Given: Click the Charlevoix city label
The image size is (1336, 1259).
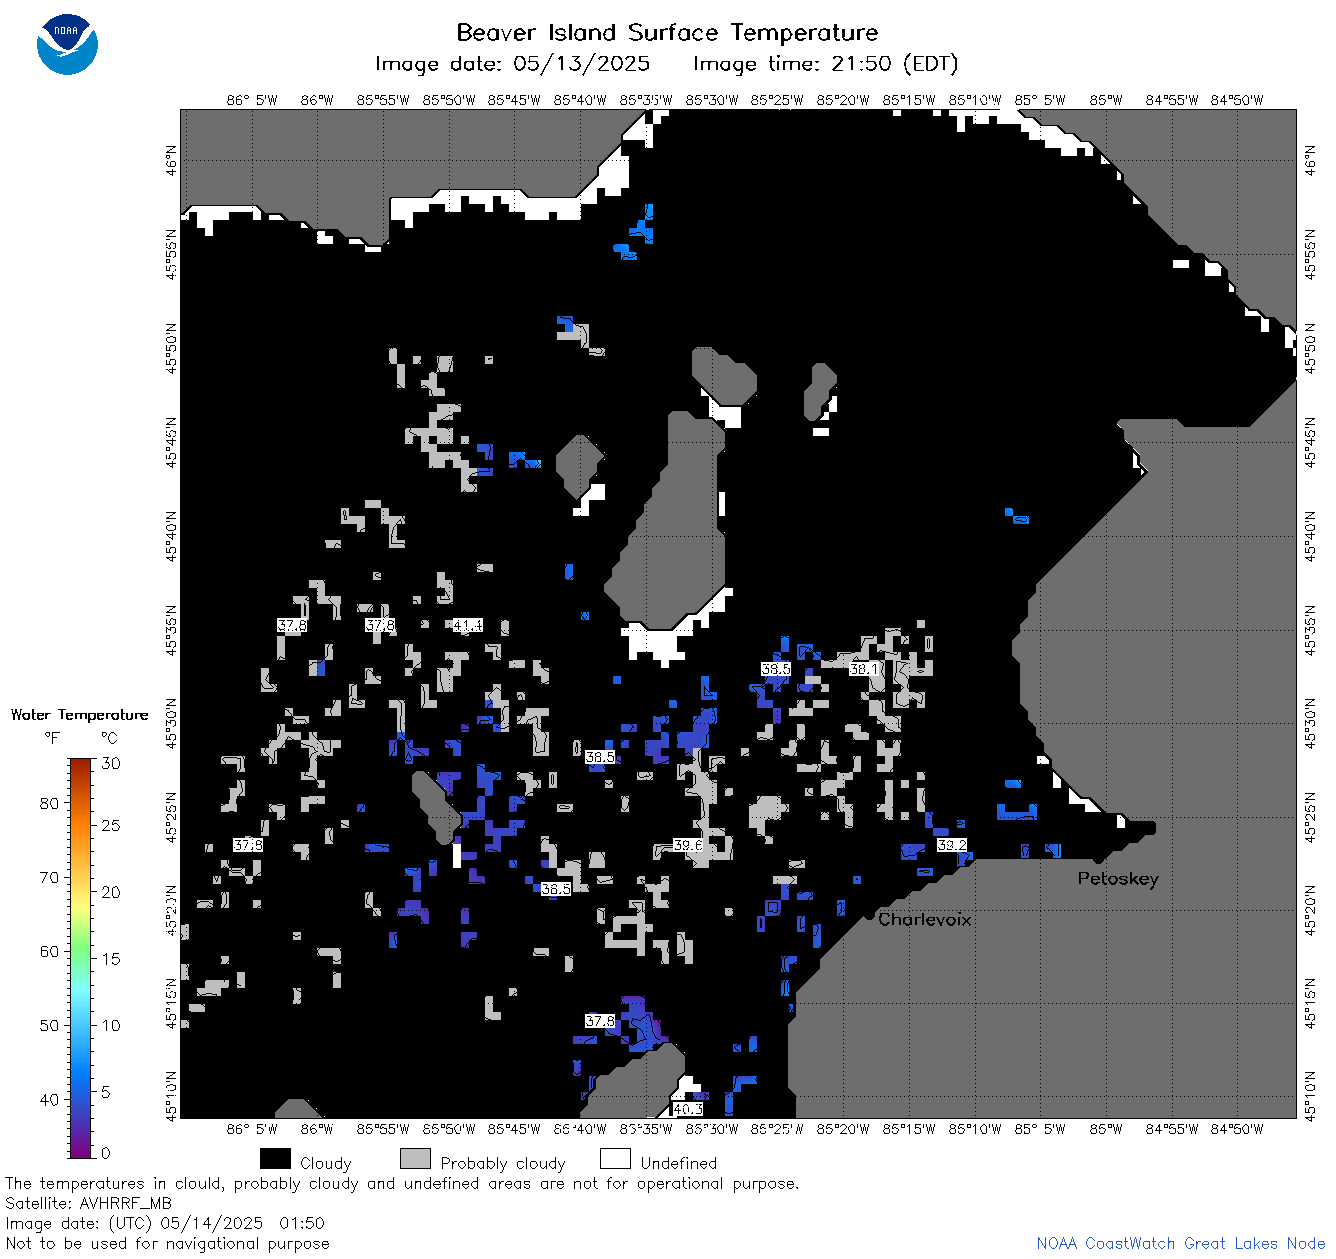Looking at the screenshot, I should (925, 919).
